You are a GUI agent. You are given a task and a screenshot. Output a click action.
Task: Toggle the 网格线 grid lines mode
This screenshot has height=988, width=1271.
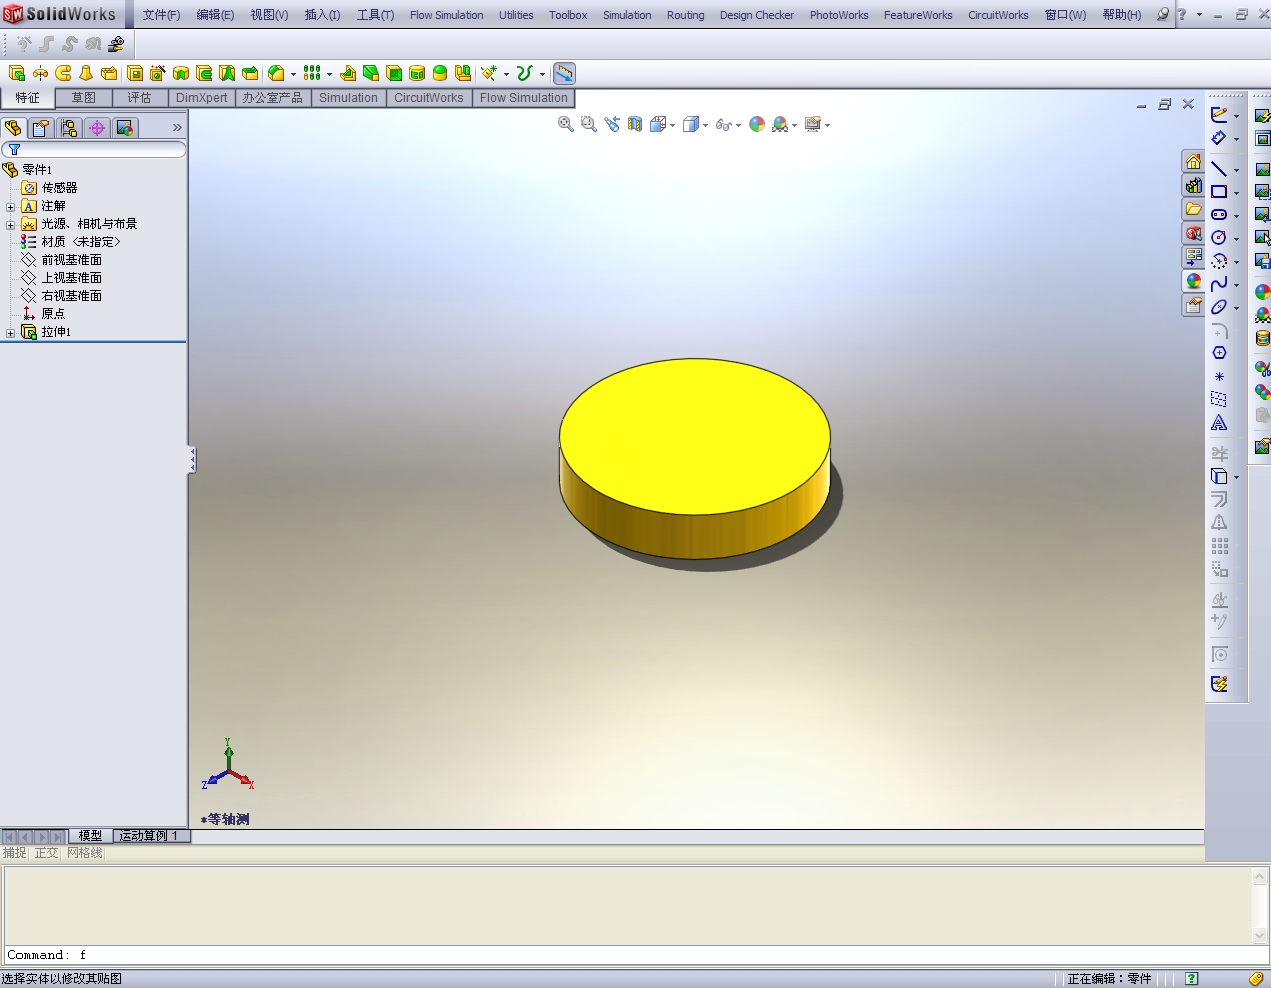tap(85, 853)
